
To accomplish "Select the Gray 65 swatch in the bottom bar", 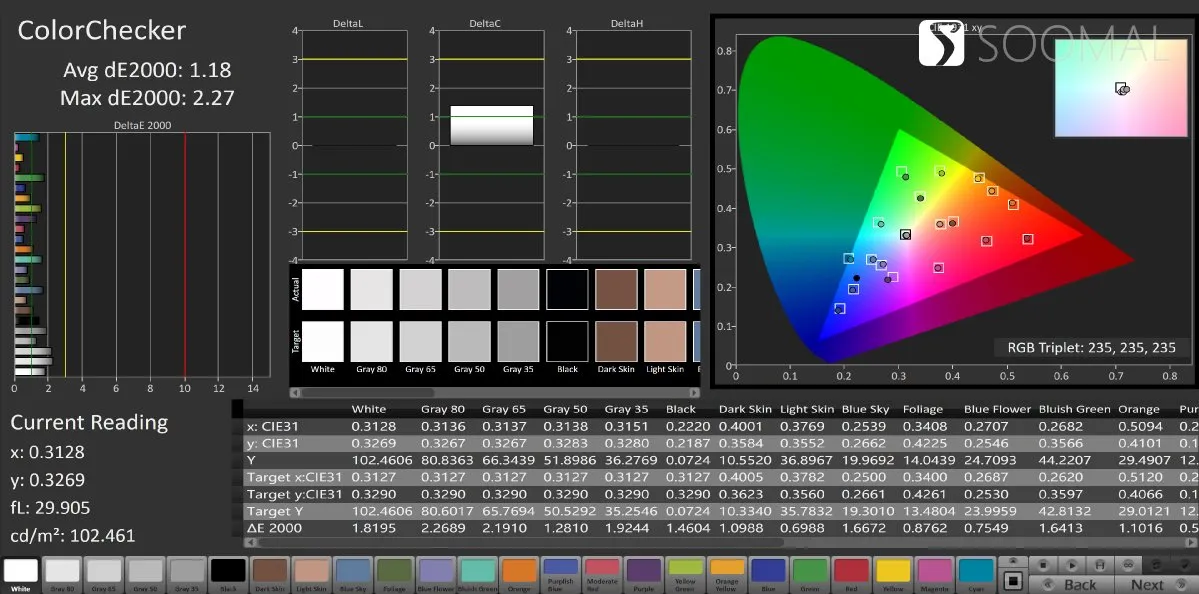I will tap(103, 574).
